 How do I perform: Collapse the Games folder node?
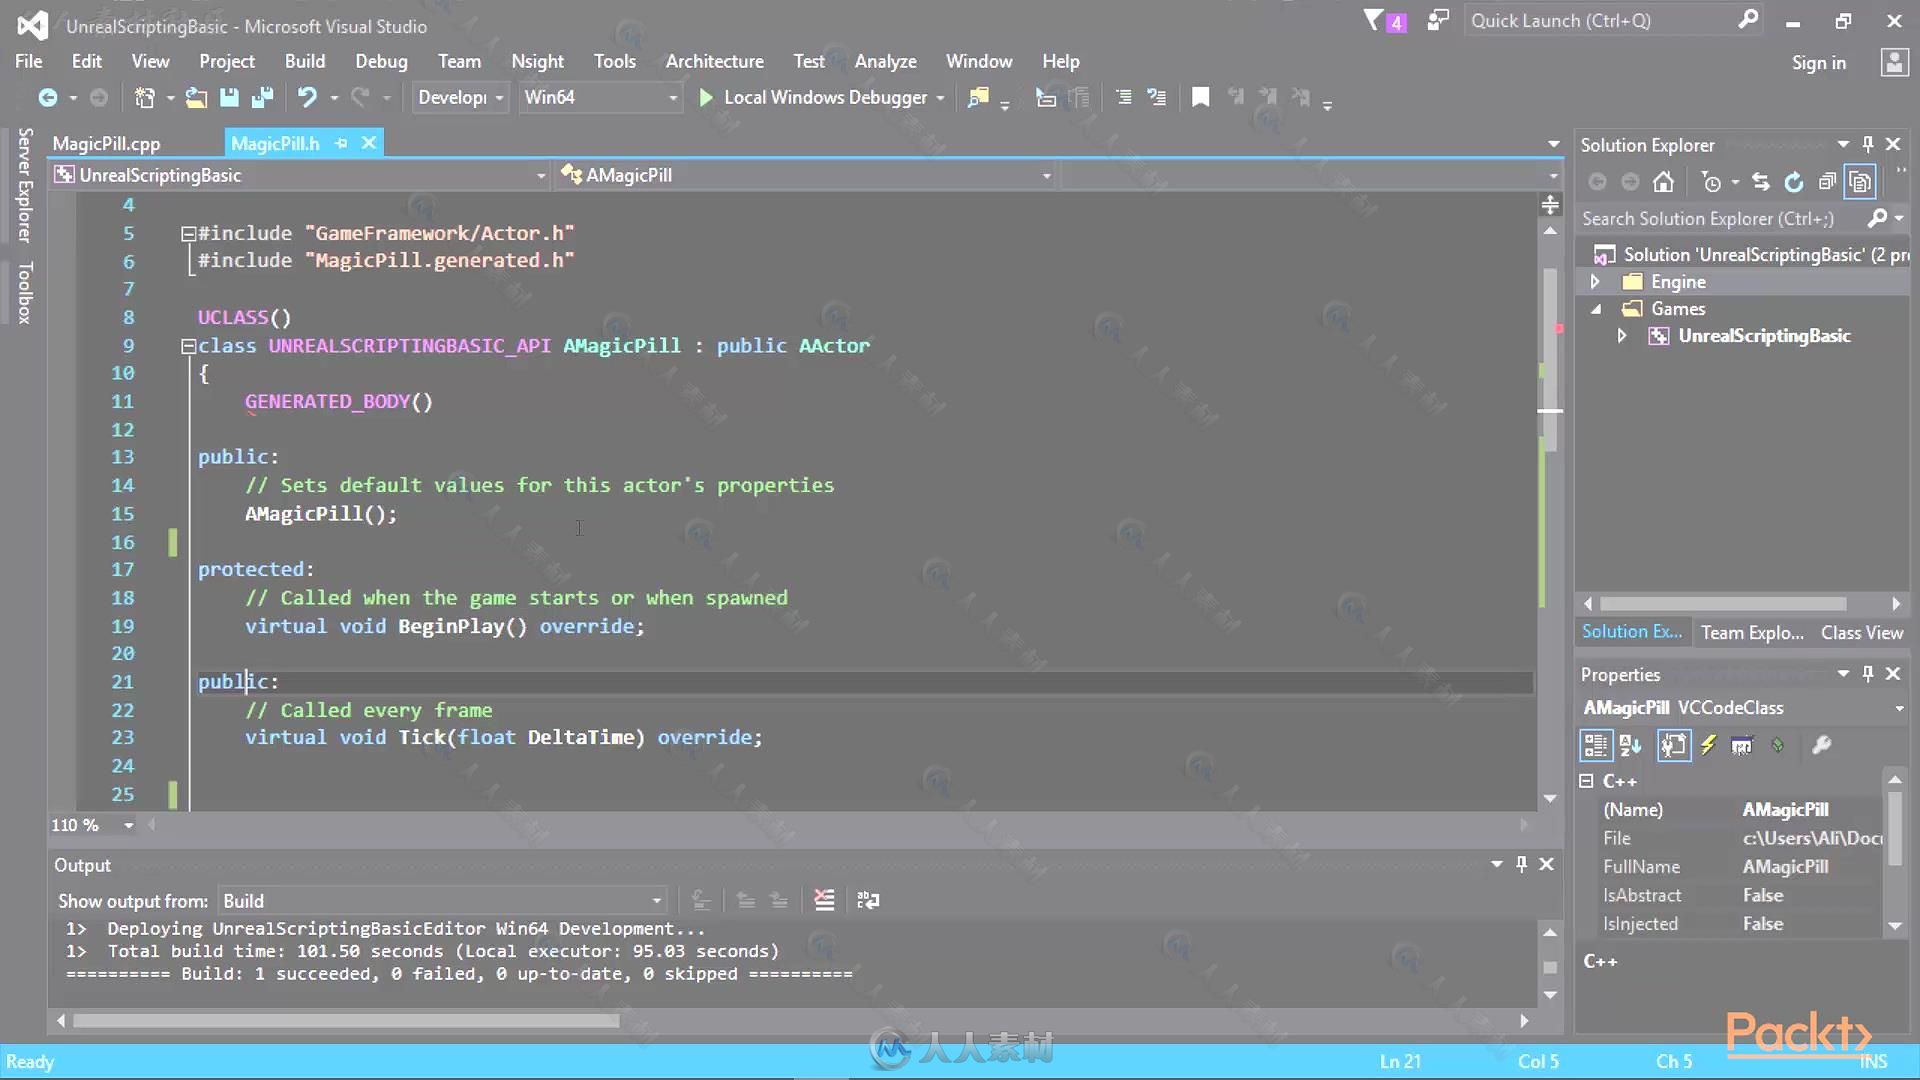[1595, 309]
